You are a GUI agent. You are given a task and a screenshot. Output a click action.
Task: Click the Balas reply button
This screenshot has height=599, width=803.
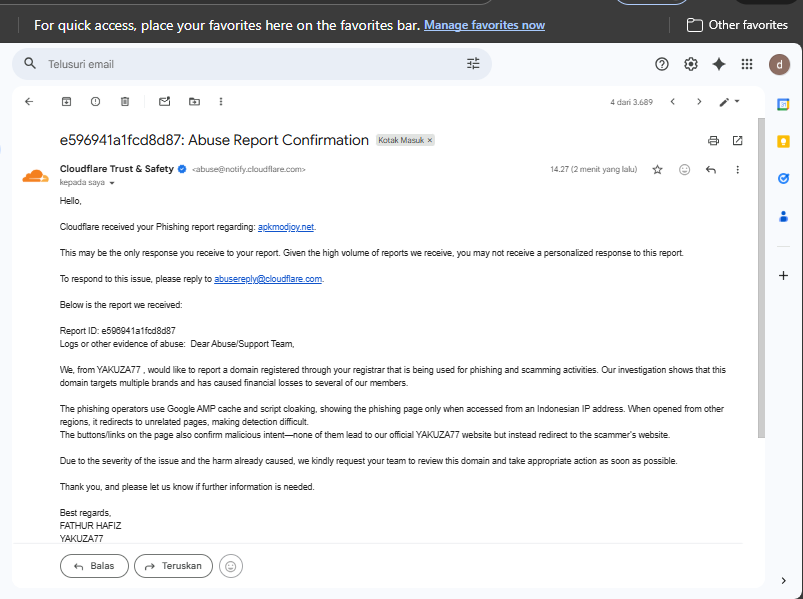[x=94, y=566]
